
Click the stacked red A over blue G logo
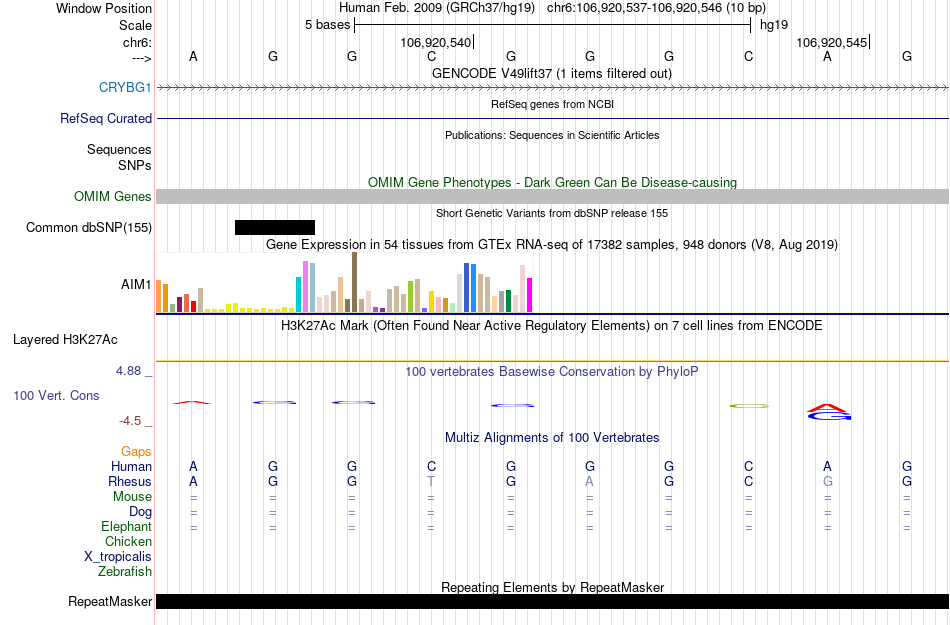[x=829, y=412]
